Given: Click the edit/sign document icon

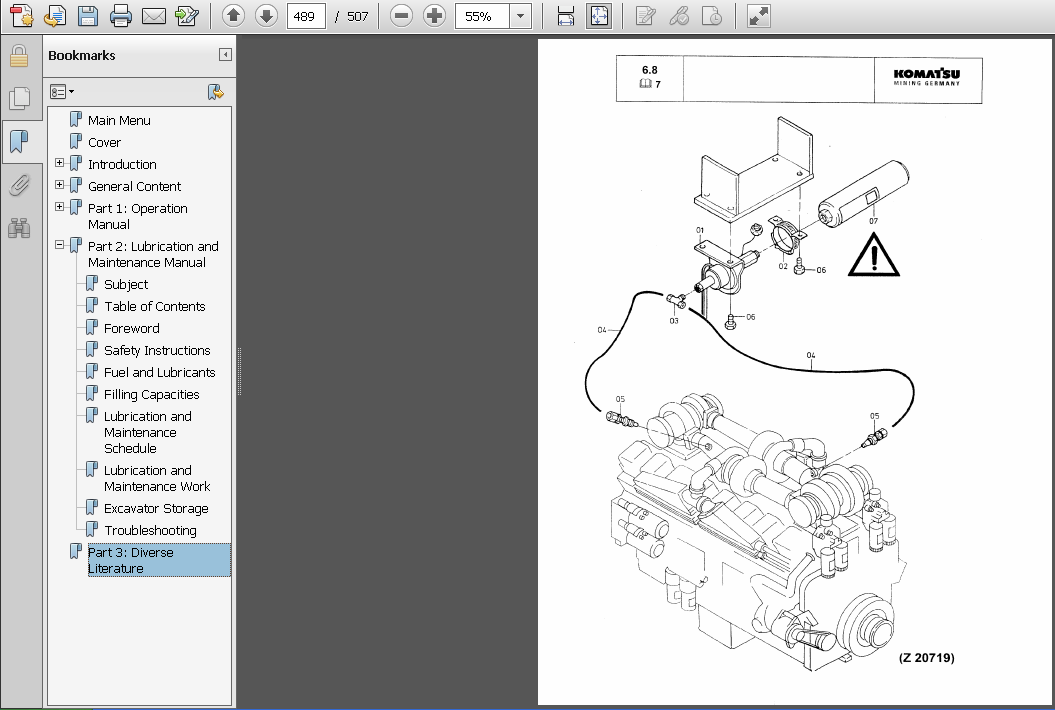Looking at the screenshot, I should pos(186,16).
